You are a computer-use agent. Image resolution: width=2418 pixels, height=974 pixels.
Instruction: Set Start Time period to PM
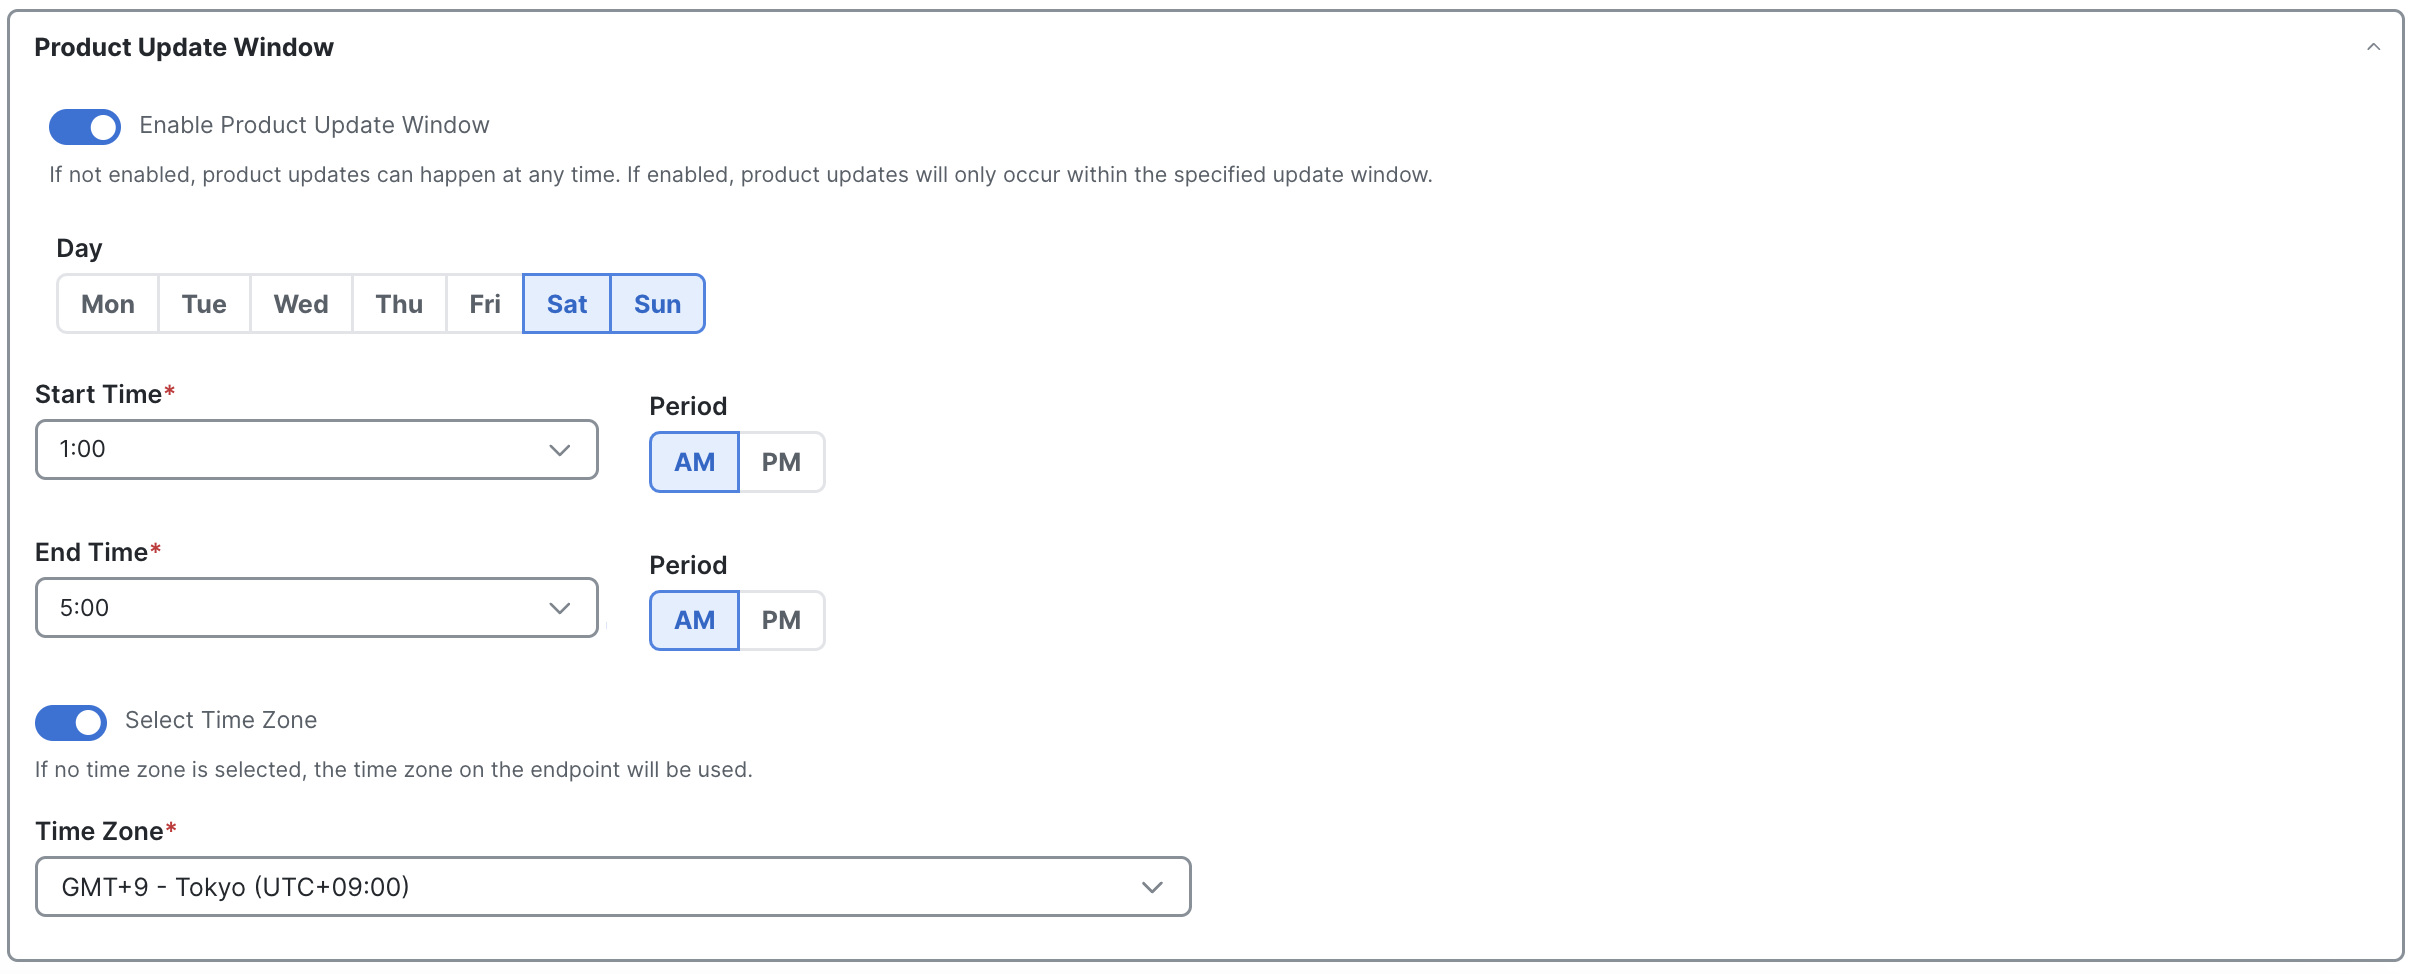click(781, 462)
